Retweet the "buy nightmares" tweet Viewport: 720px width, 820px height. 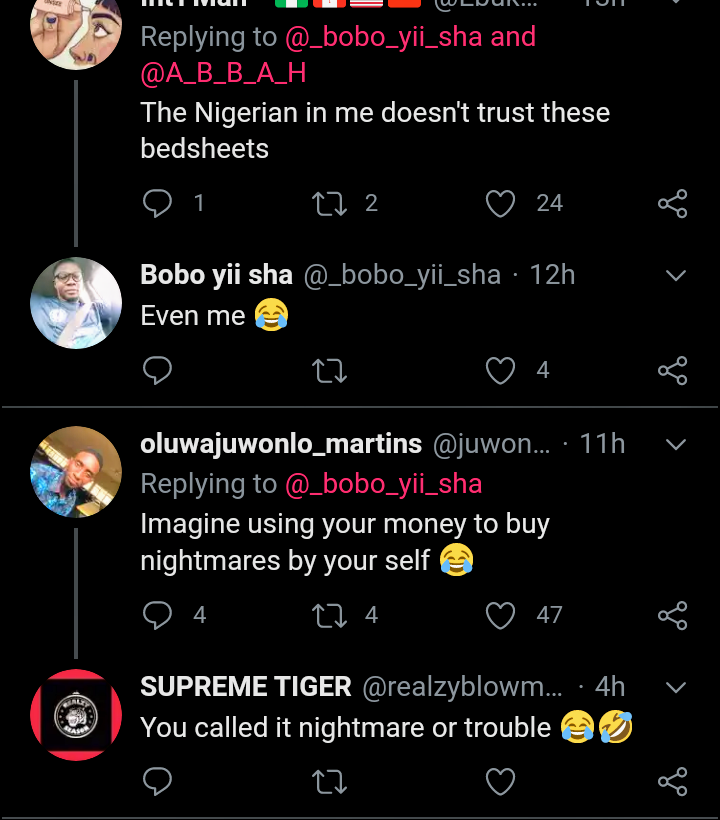coord(328,615)
